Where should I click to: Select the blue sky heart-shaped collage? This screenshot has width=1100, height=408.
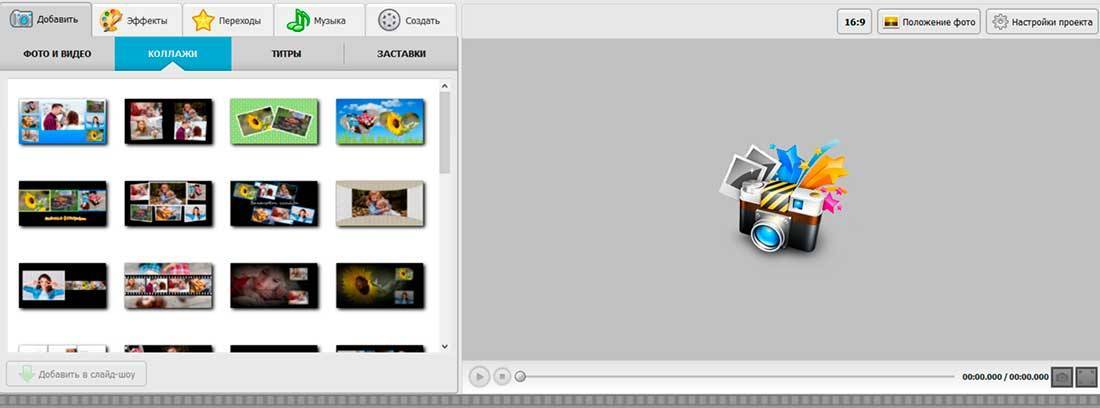pos(380,121)
